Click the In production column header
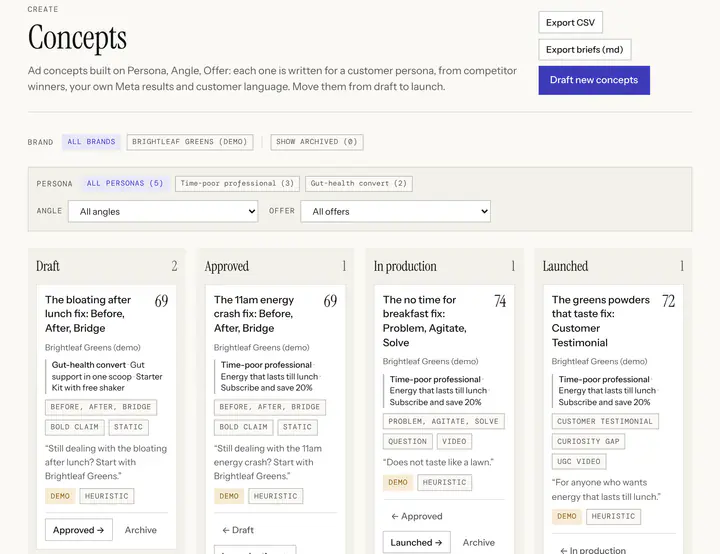720x554 pixels. pos(405,266)
